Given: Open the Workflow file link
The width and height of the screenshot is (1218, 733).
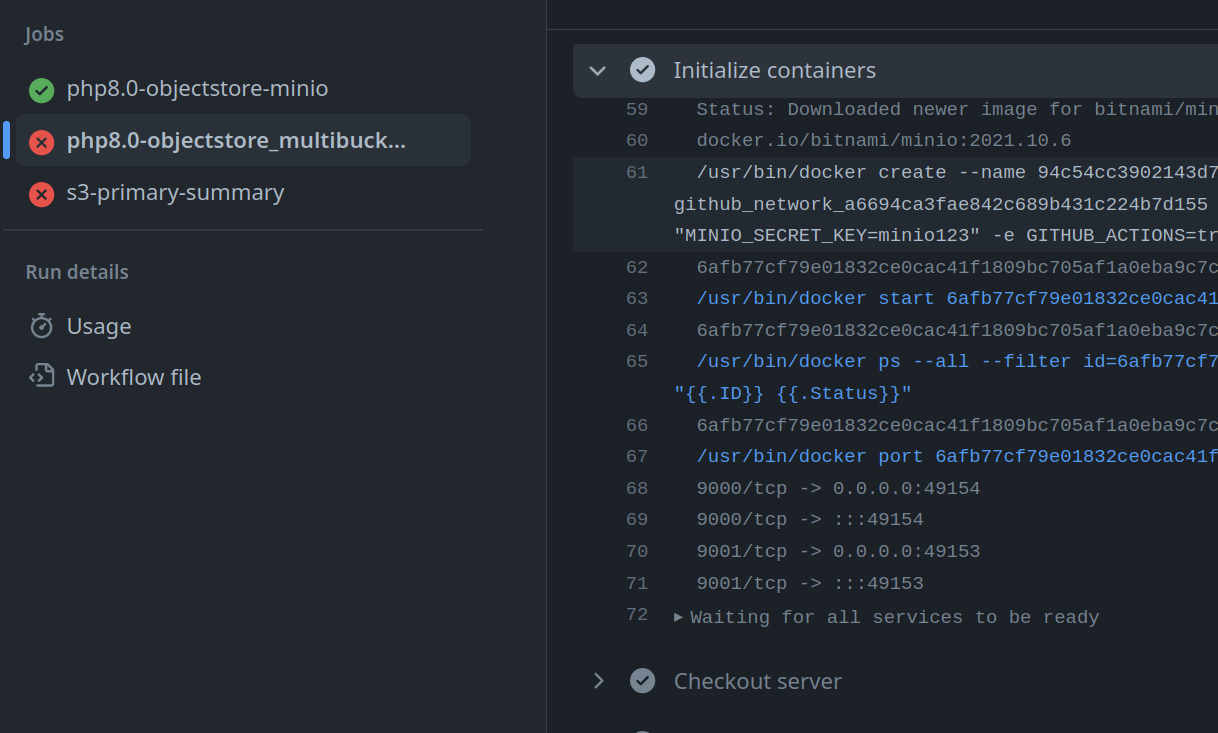Looking at the screenshot, I should (x=134, y=377).
